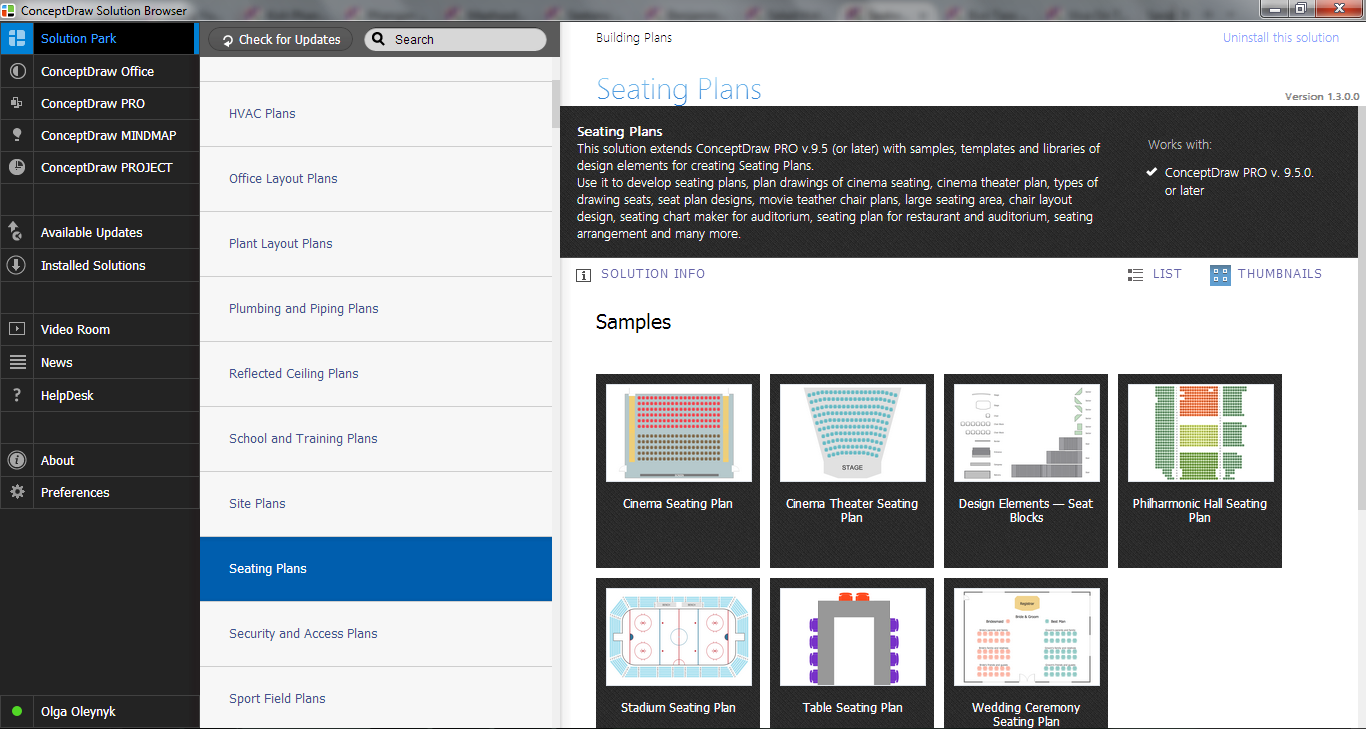Click the large Seating Plans title
1366x729 pixels.
pyautogui.click(x=679, y=89)
